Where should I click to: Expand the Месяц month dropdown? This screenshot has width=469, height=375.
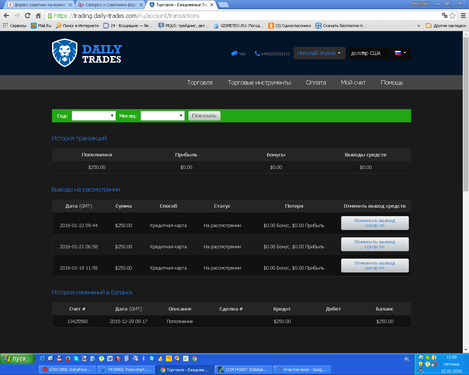coord(162,116)
